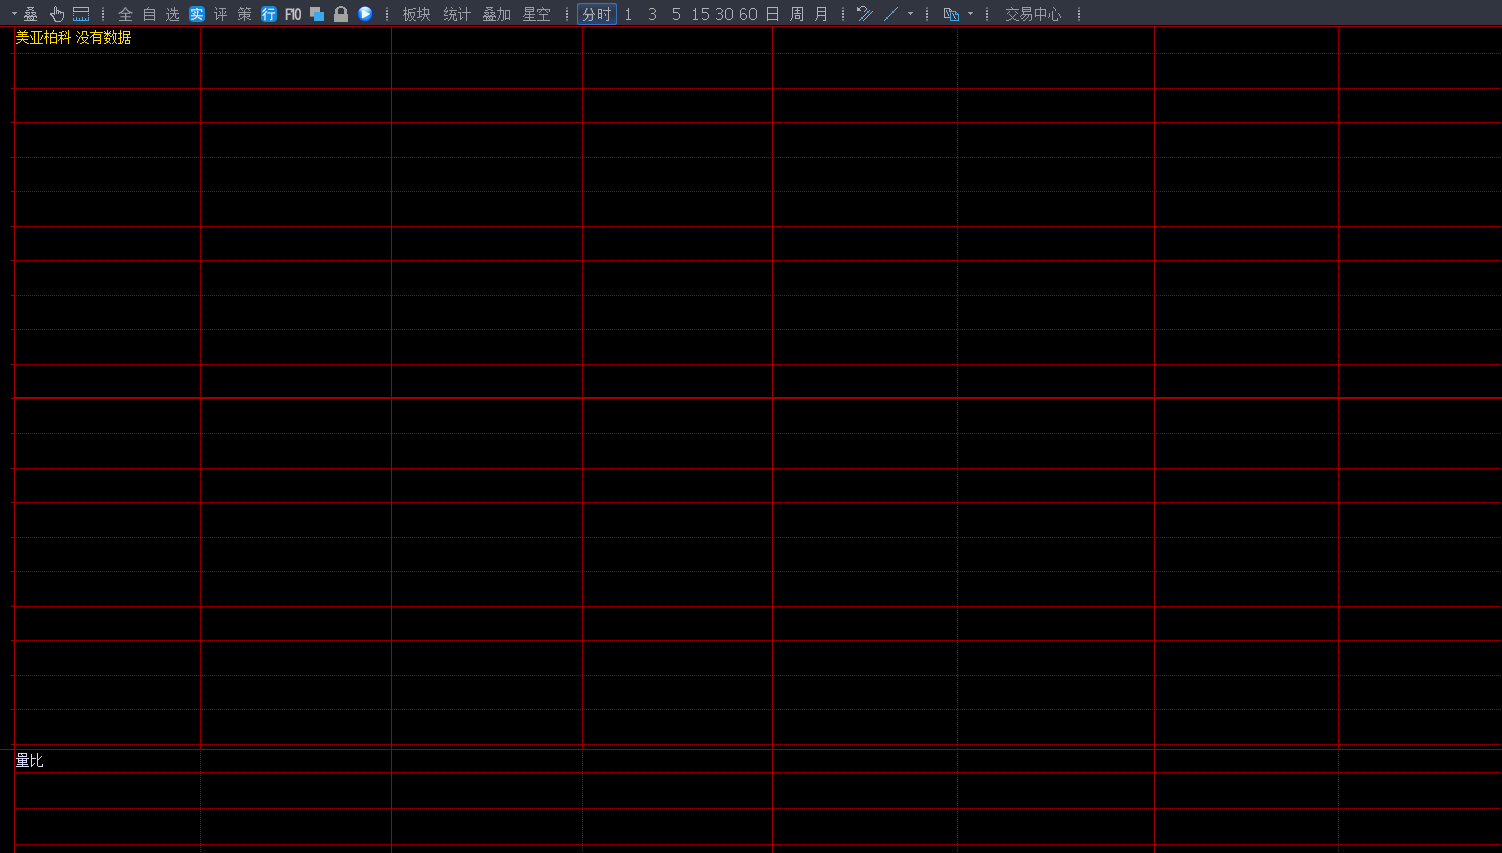Open the dropdown at the toolbar's far left

[13, 14]
